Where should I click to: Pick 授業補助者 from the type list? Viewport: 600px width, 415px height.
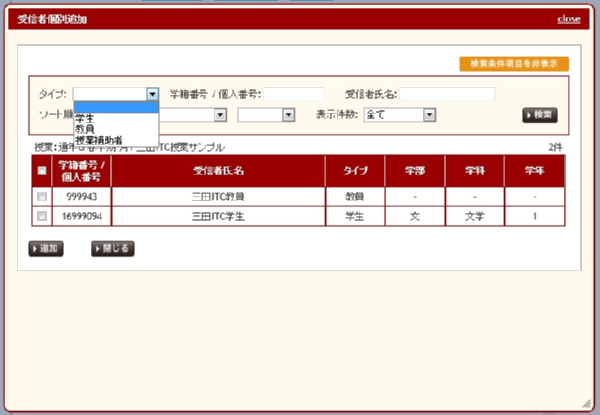[x=99, y=140]
